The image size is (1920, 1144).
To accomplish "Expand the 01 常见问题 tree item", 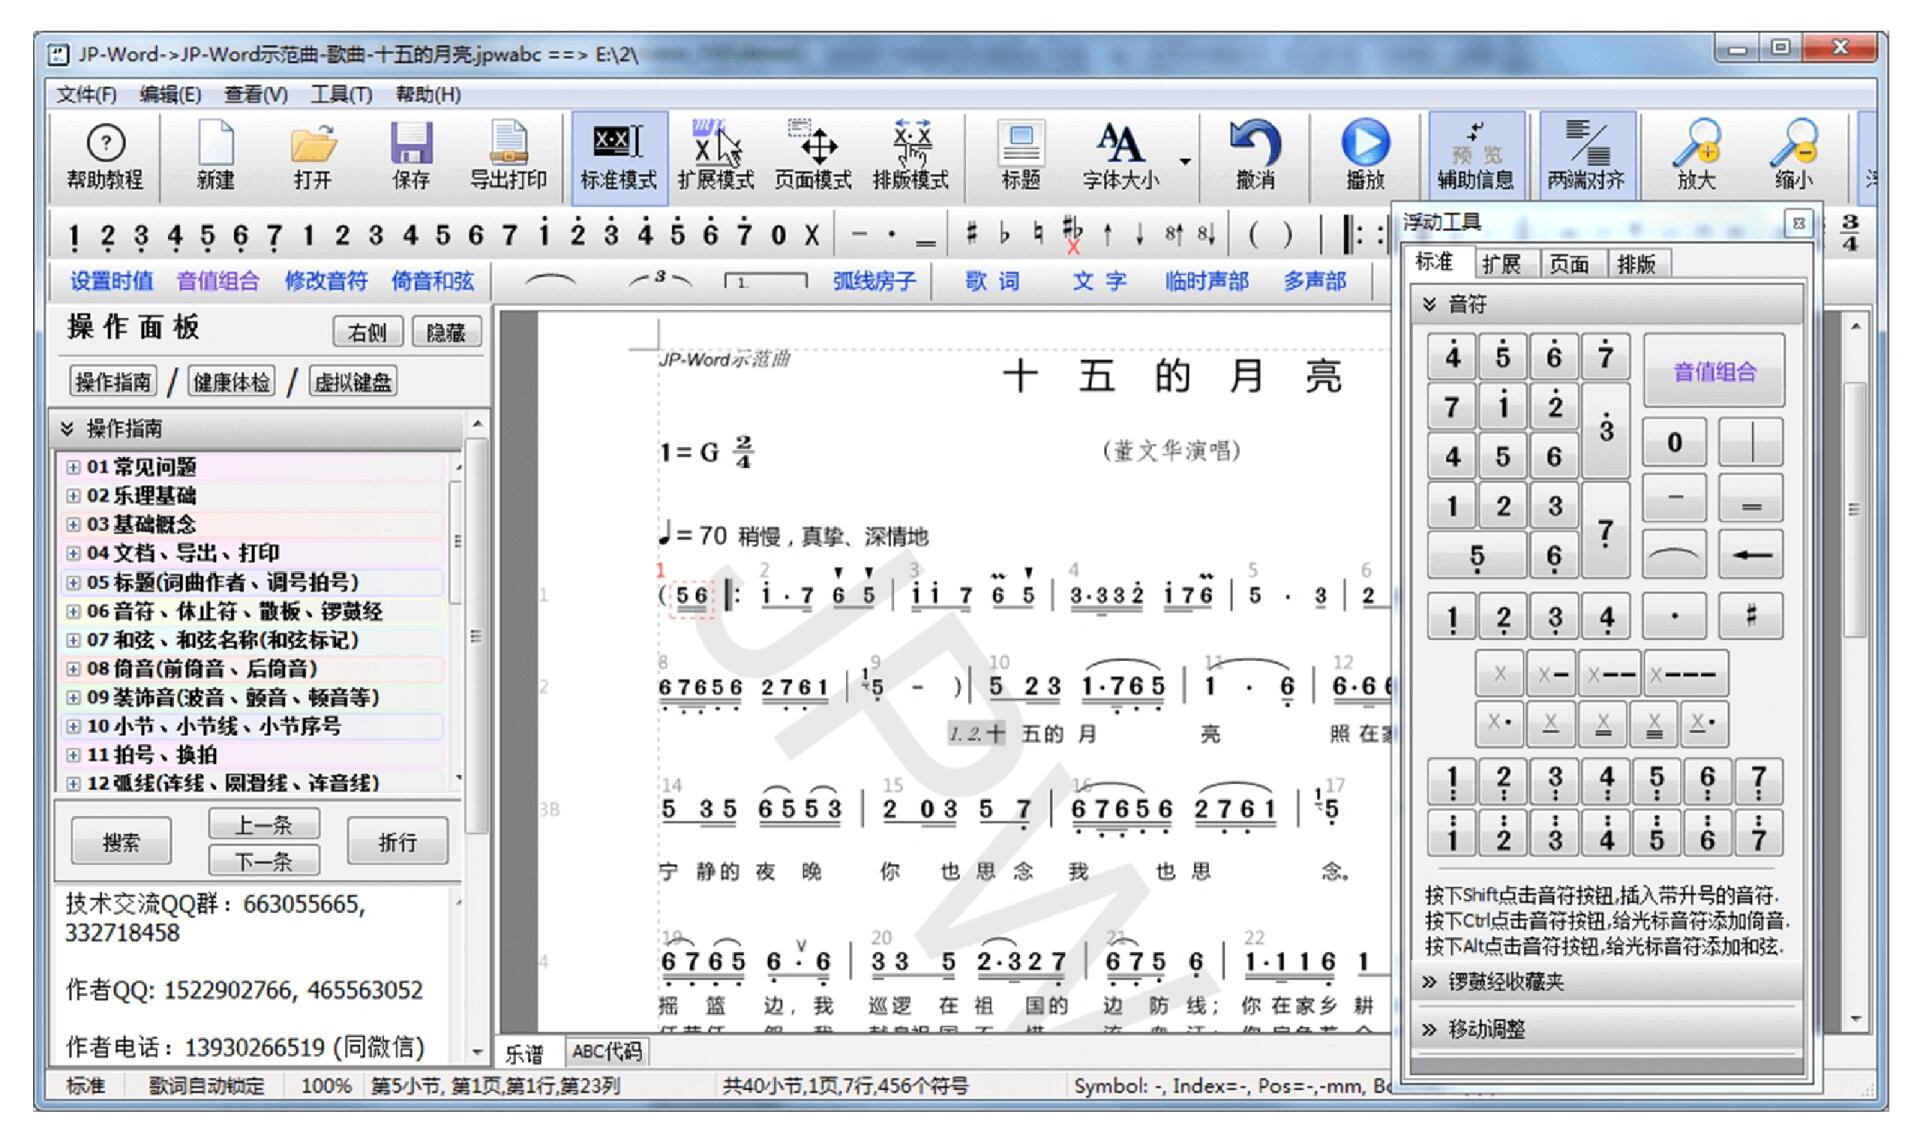I will [73, 467].
